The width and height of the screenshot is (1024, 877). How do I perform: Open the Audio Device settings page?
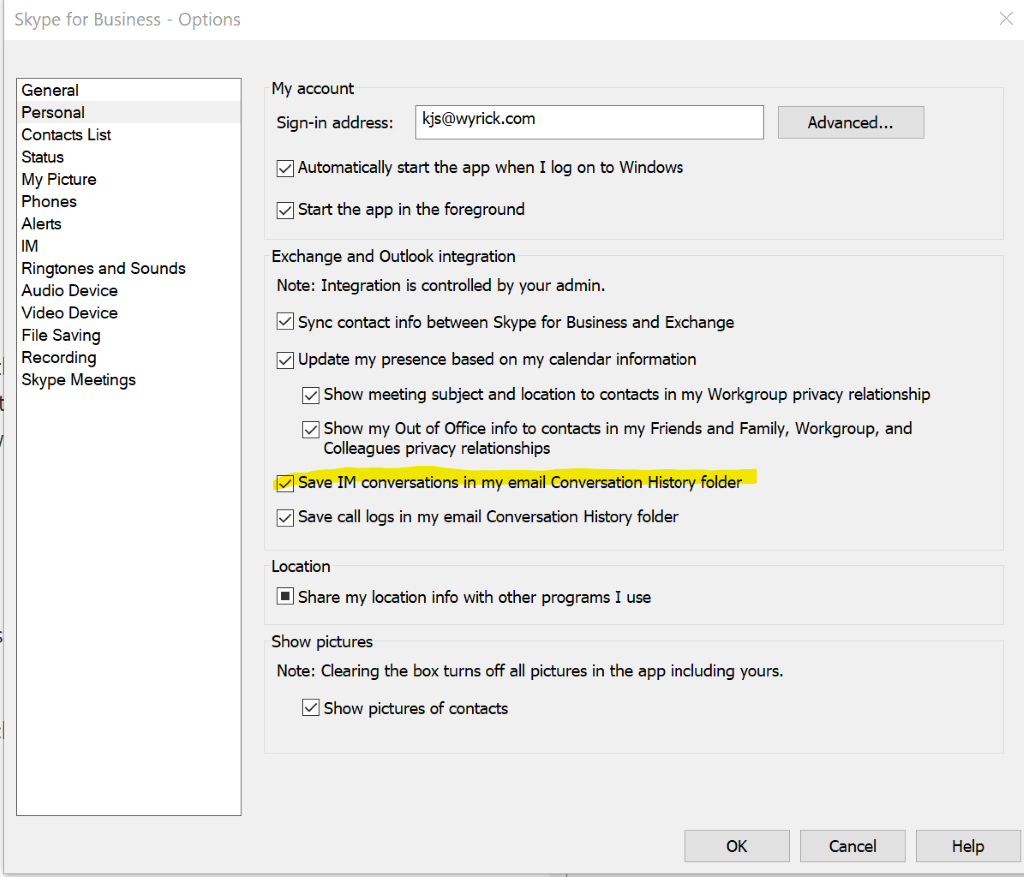(x=69, y=290)
